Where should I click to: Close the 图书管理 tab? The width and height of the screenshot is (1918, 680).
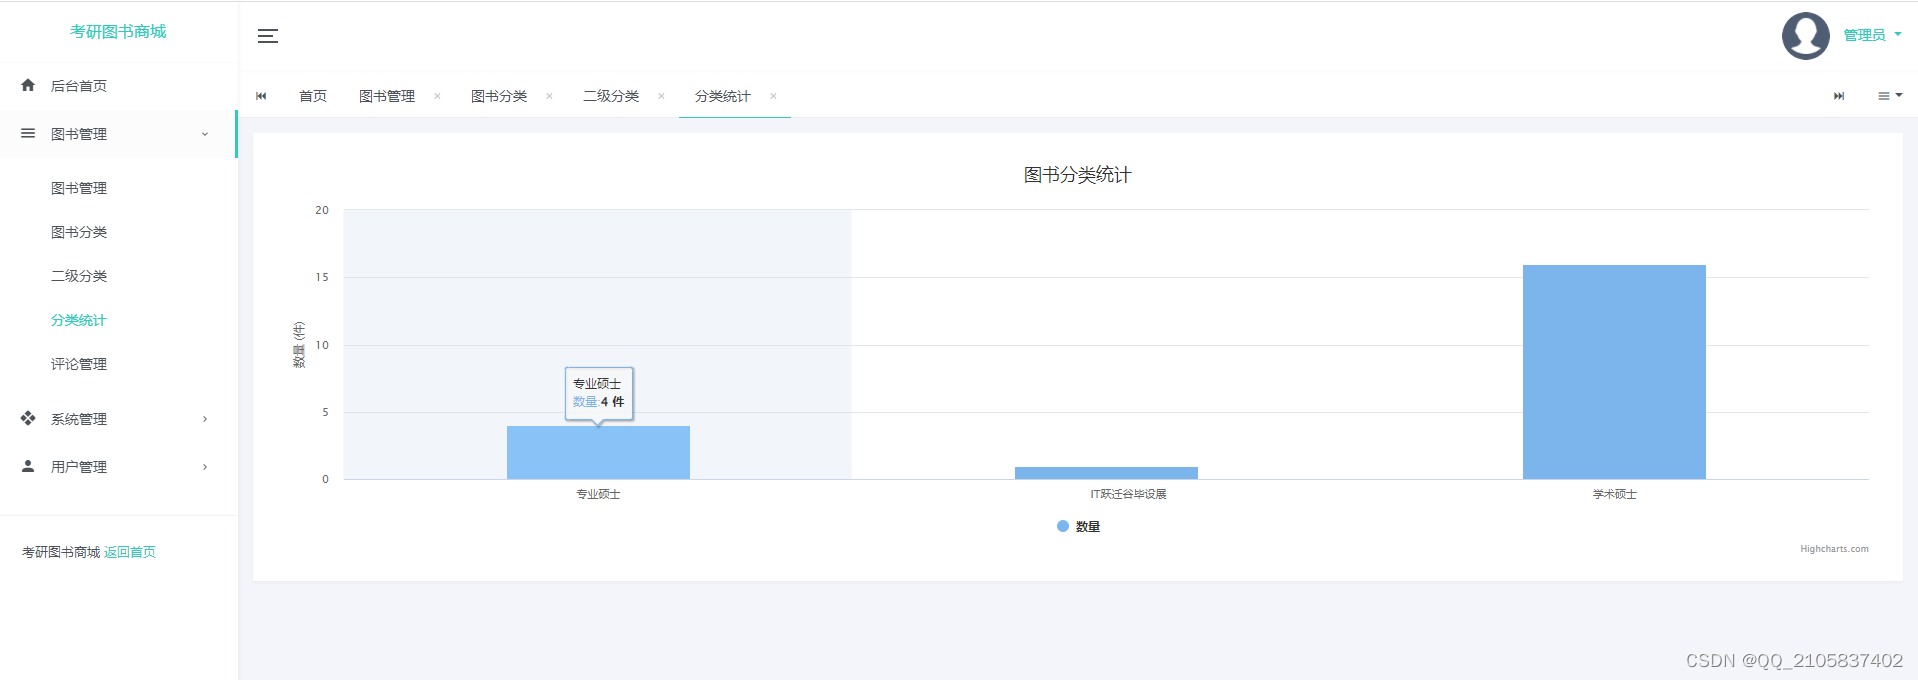[437, 96]
